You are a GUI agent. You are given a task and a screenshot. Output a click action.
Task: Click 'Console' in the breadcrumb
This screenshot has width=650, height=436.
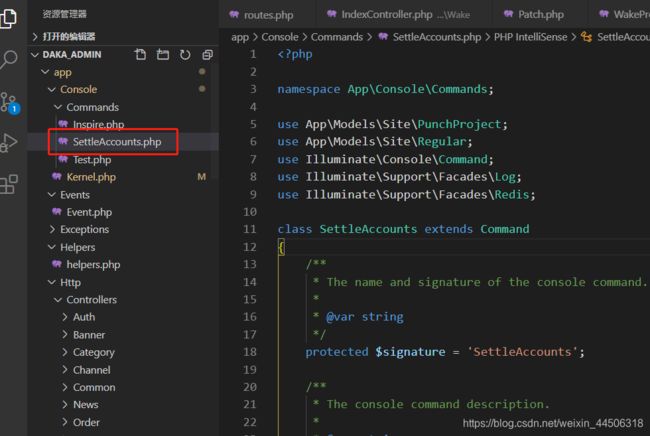point(280,37)
